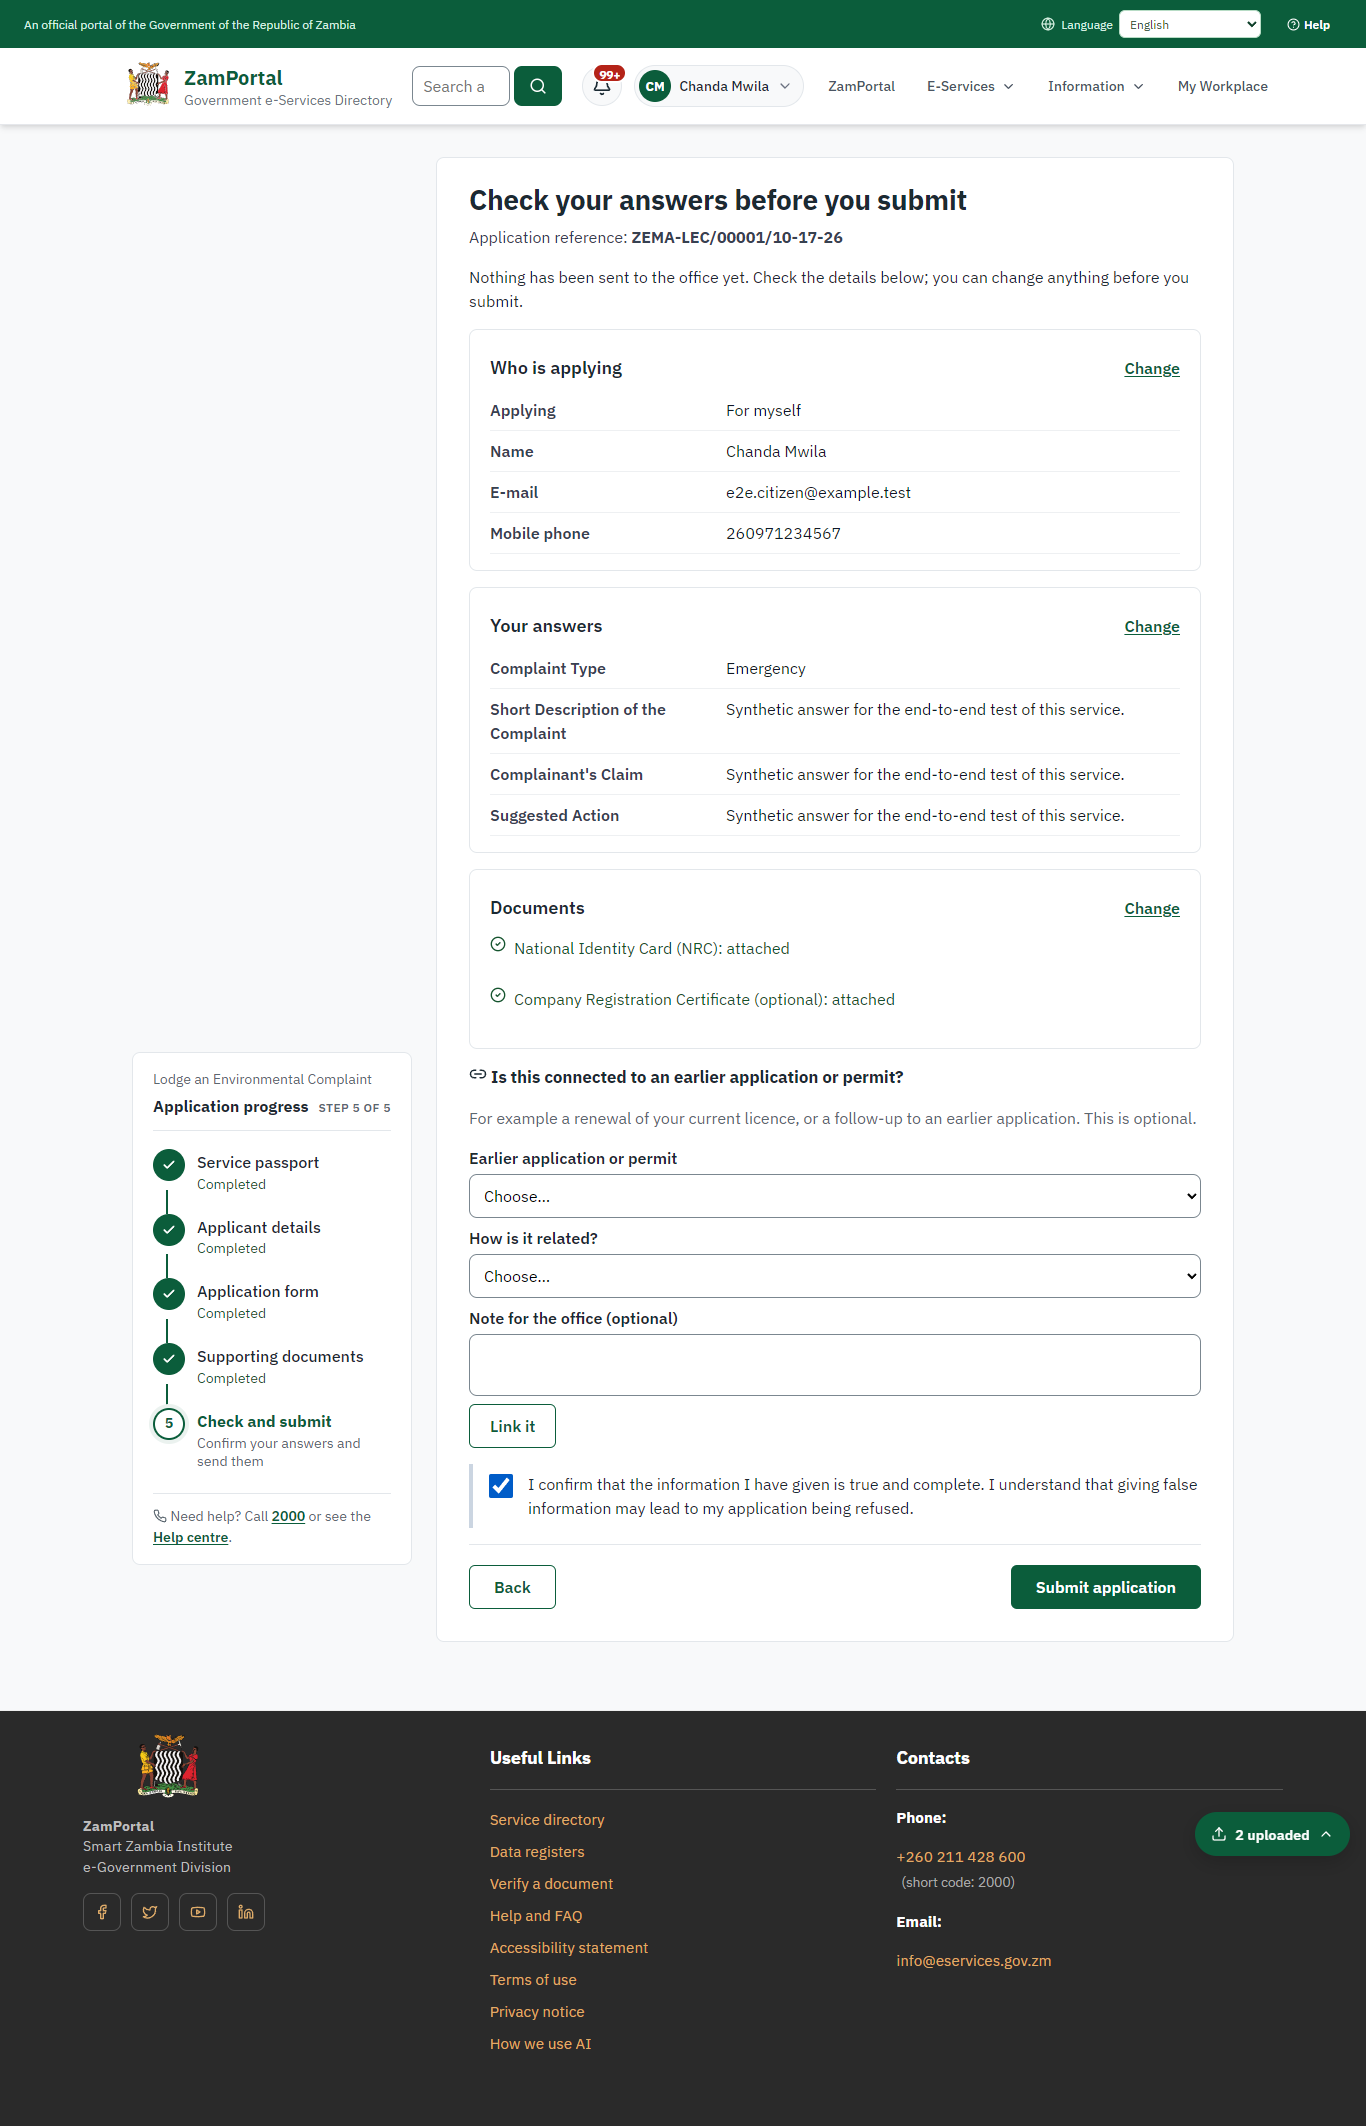Open the Earlier application or permit dropdown
This screenshot has height=2126, width=1366.
pyautogui.click(x=834, y=1196)
